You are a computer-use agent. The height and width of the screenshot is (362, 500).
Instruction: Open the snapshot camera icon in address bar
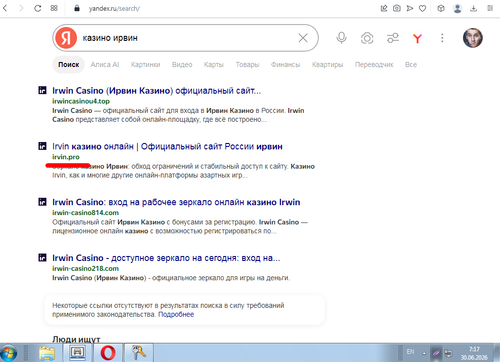click(397, 8)
